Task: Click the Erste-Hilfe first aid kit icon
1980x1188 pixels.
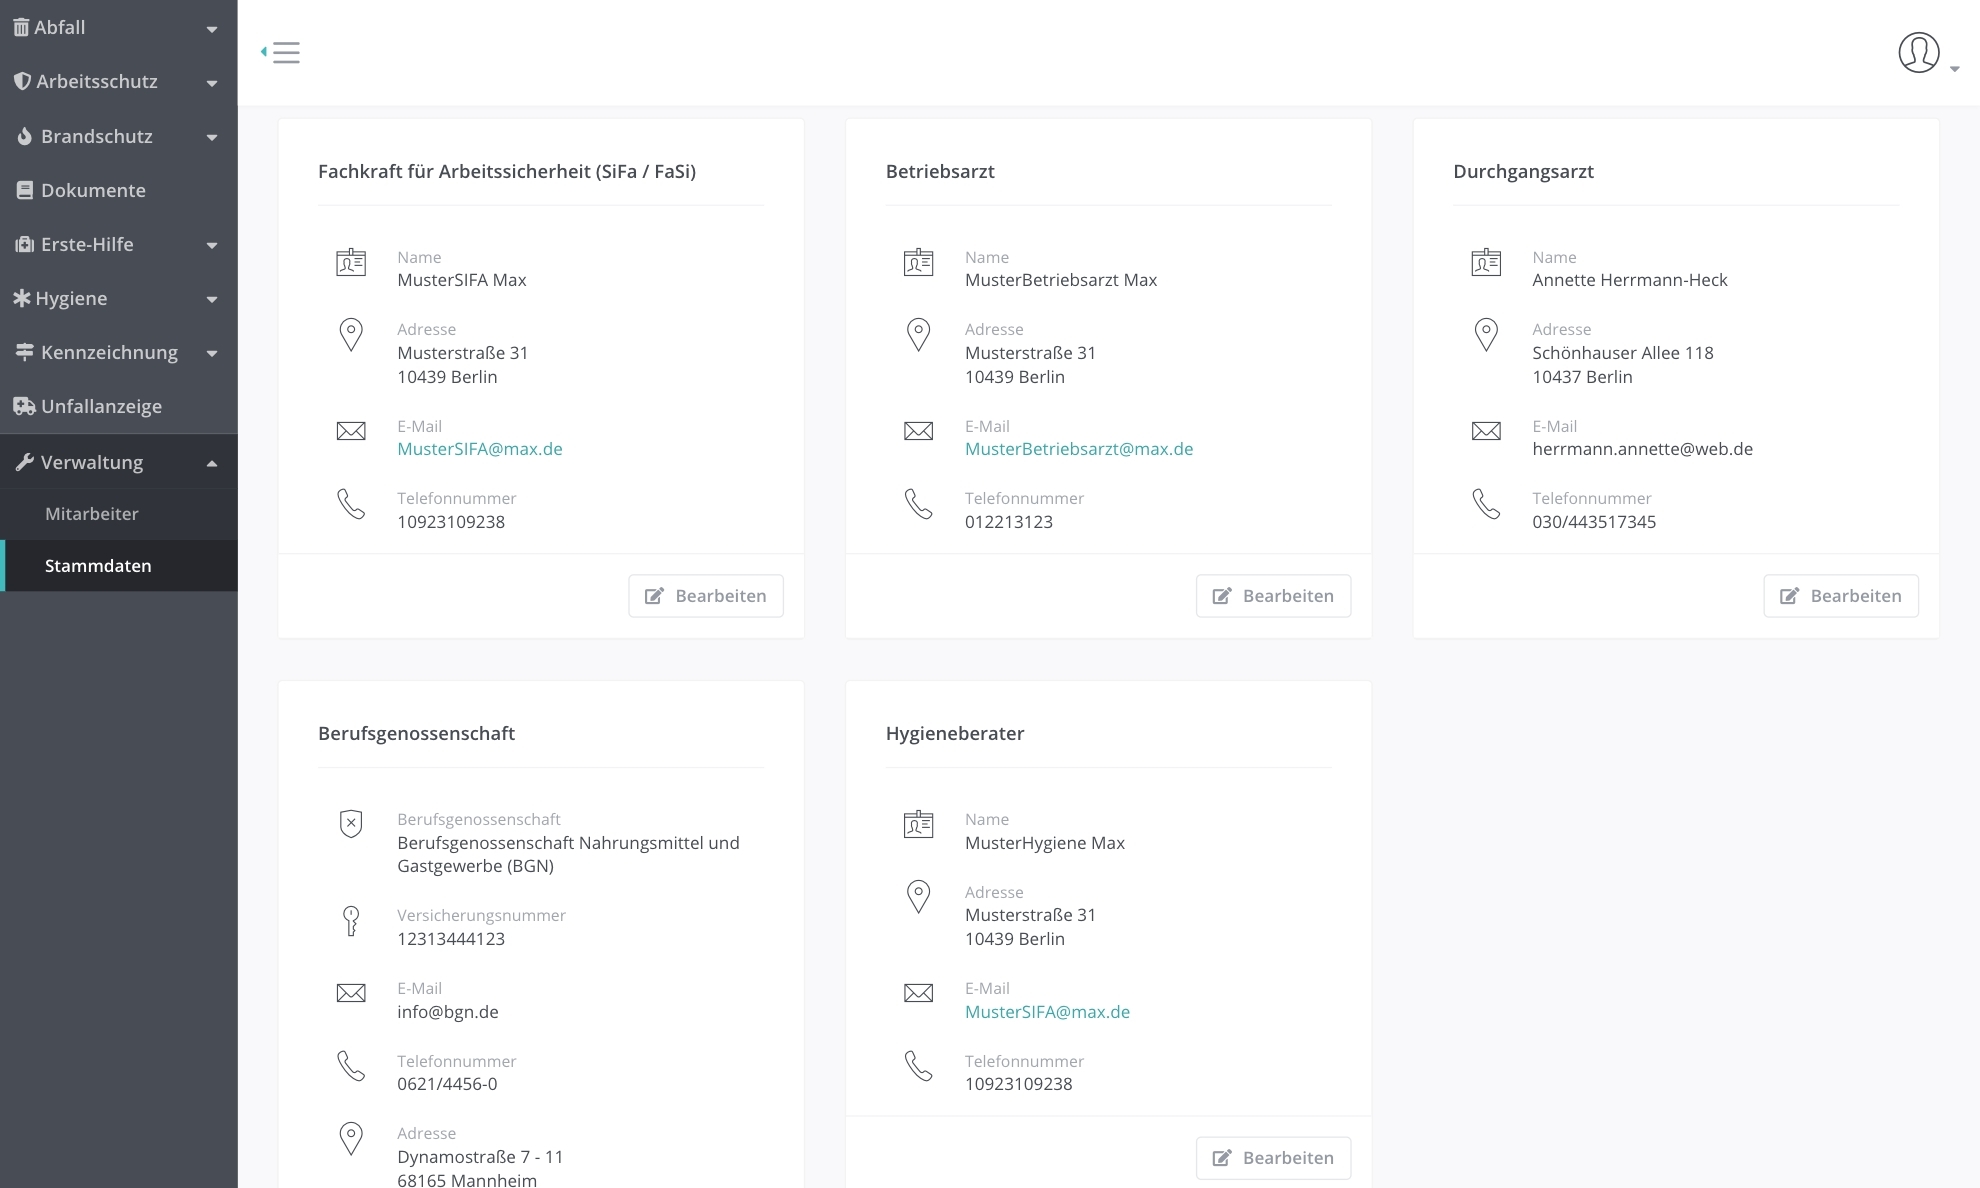Action: (25, 245)
